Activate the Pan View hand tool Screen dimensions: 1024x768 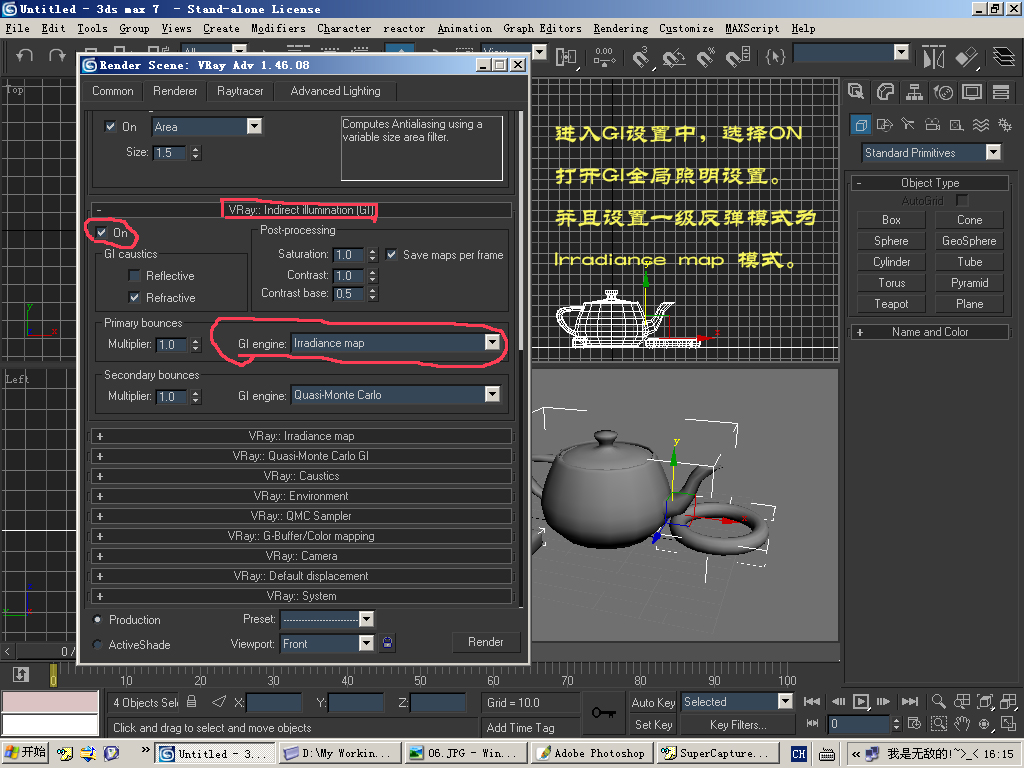[962, 724]
